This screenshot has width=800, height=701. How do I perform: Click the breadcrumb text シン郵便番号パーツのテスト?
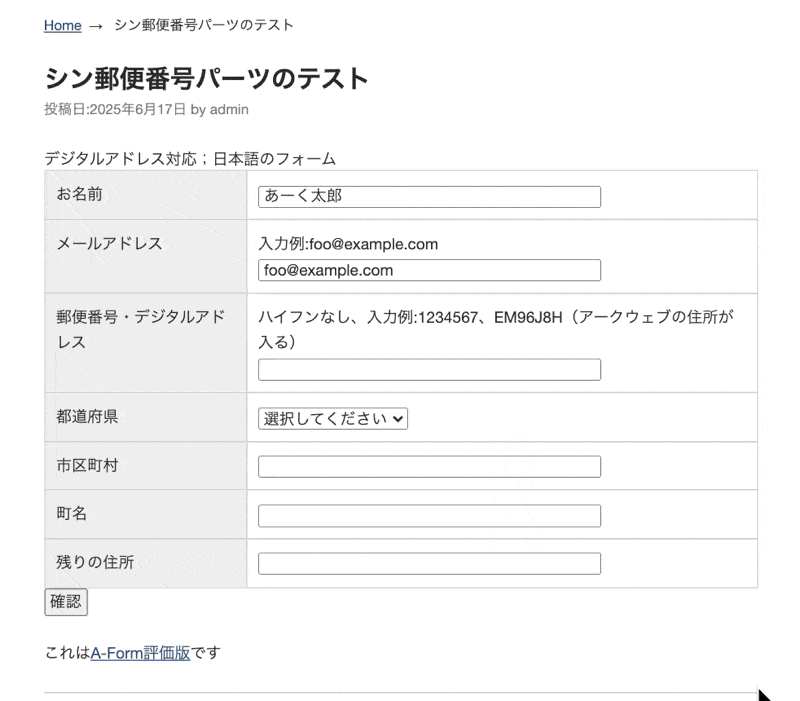(203, 25)
